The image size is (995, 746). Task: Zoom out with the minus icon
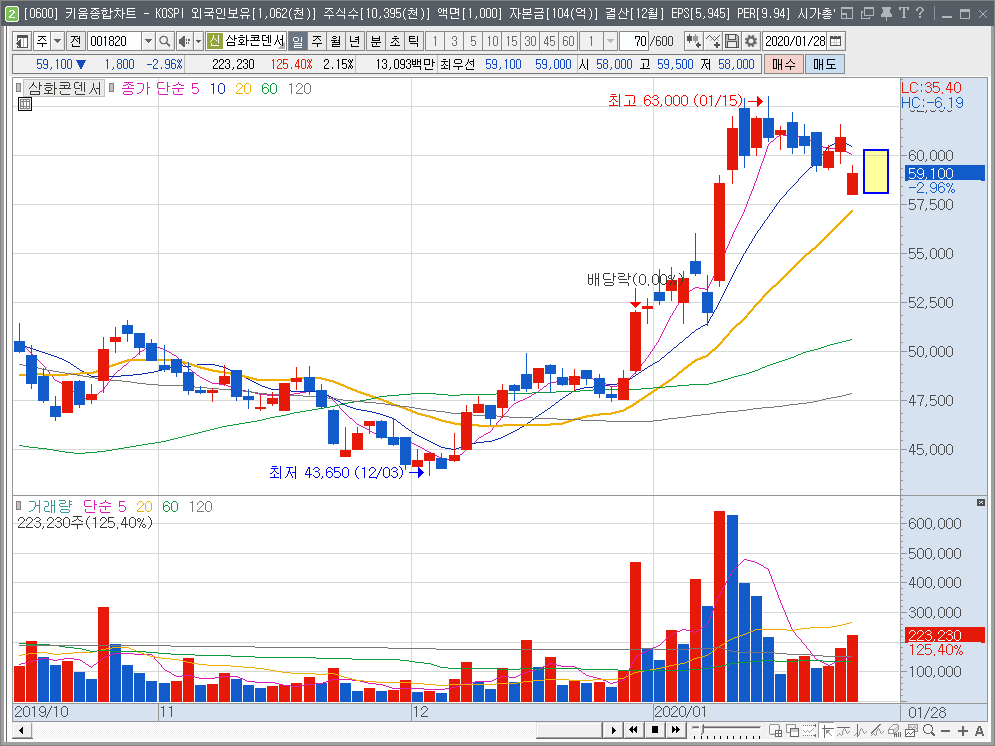click(x=945, y=730)
